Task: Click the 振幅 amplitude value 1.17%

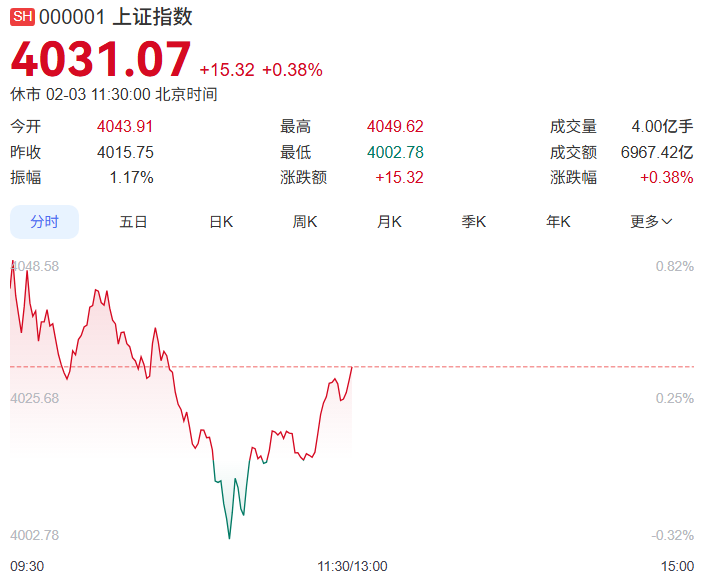Action: click(131, 178)
